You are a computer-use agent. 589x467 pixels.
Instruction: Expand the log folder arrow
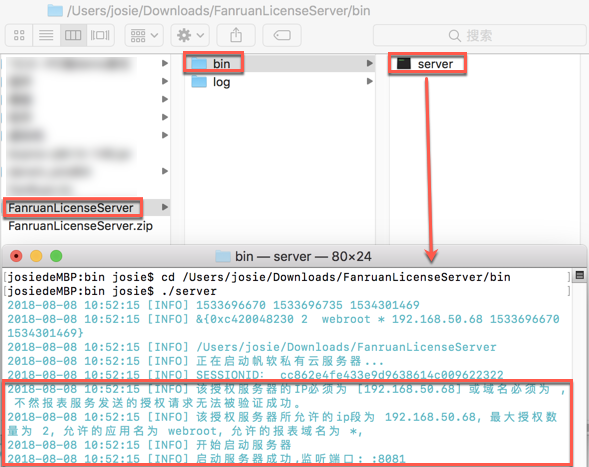(x=370, y=82)
